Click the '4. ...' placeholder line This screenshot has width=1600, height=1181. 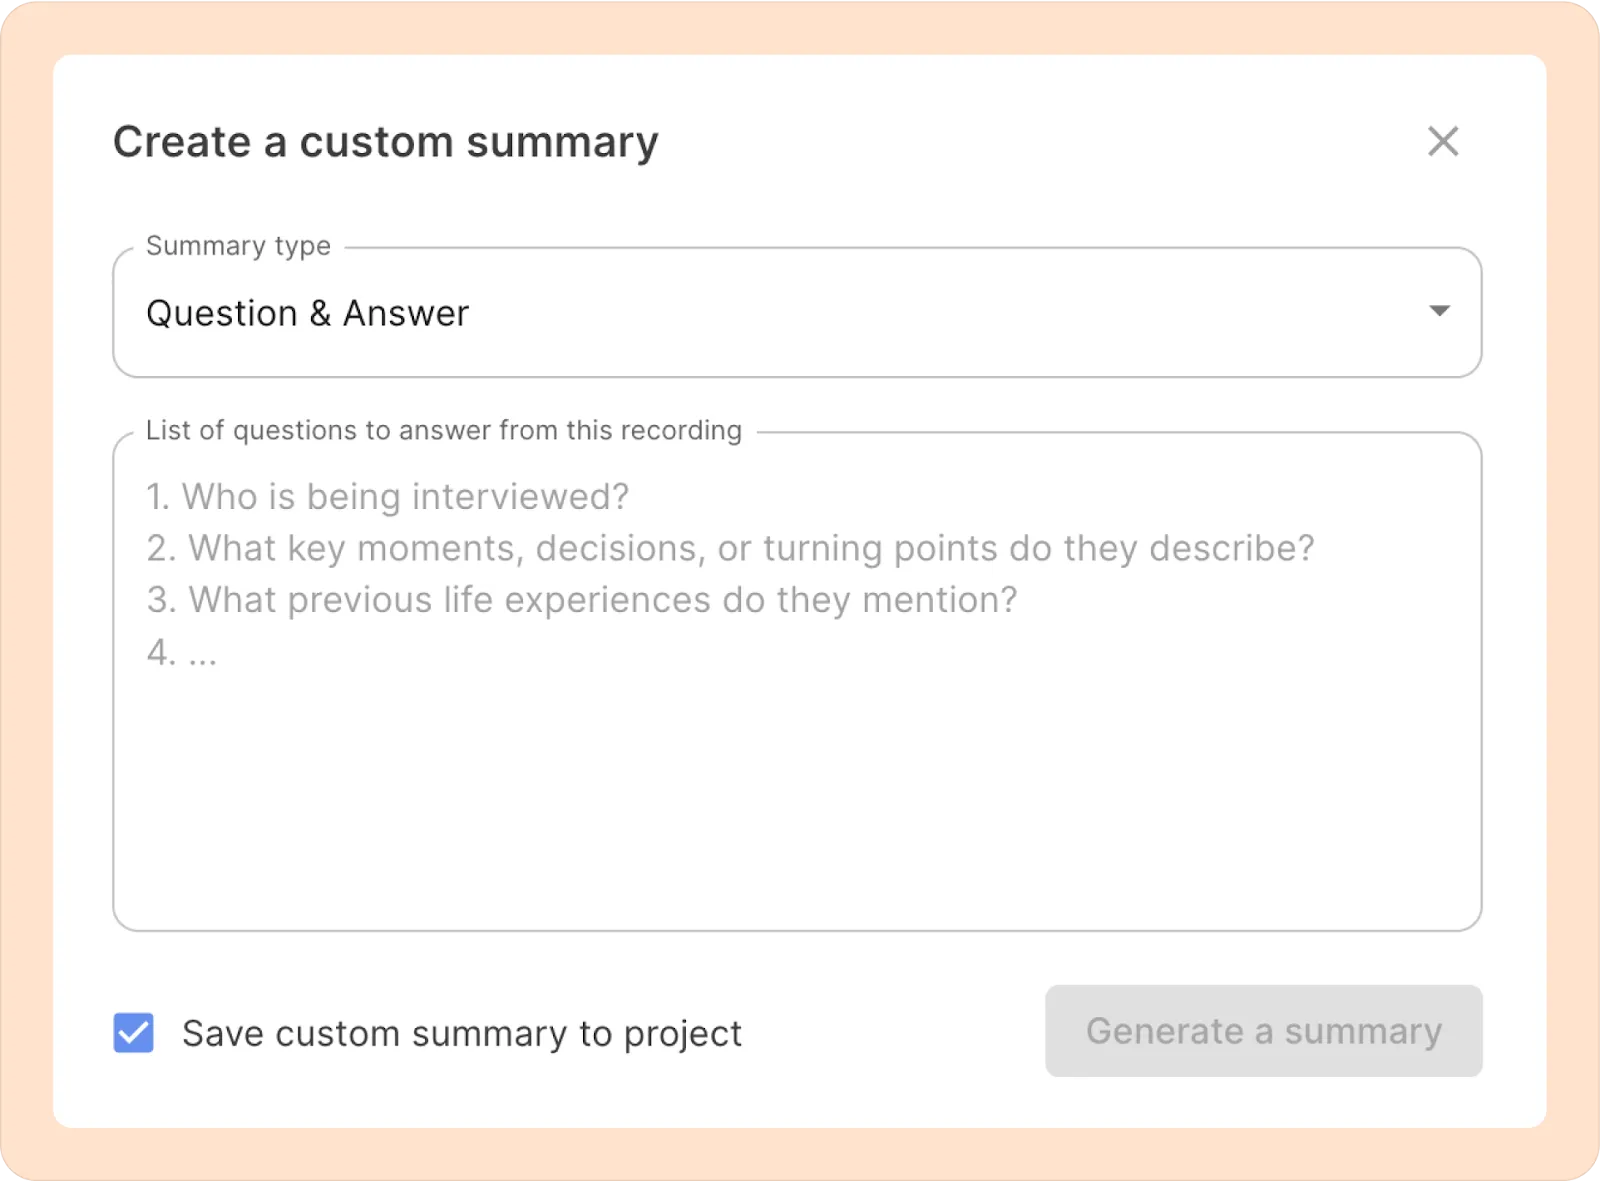point(181,653)
